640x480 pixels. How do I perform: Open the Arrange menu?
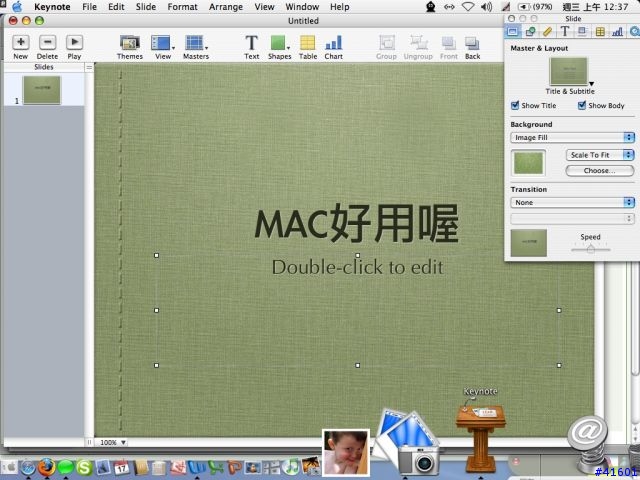(226, 7)
